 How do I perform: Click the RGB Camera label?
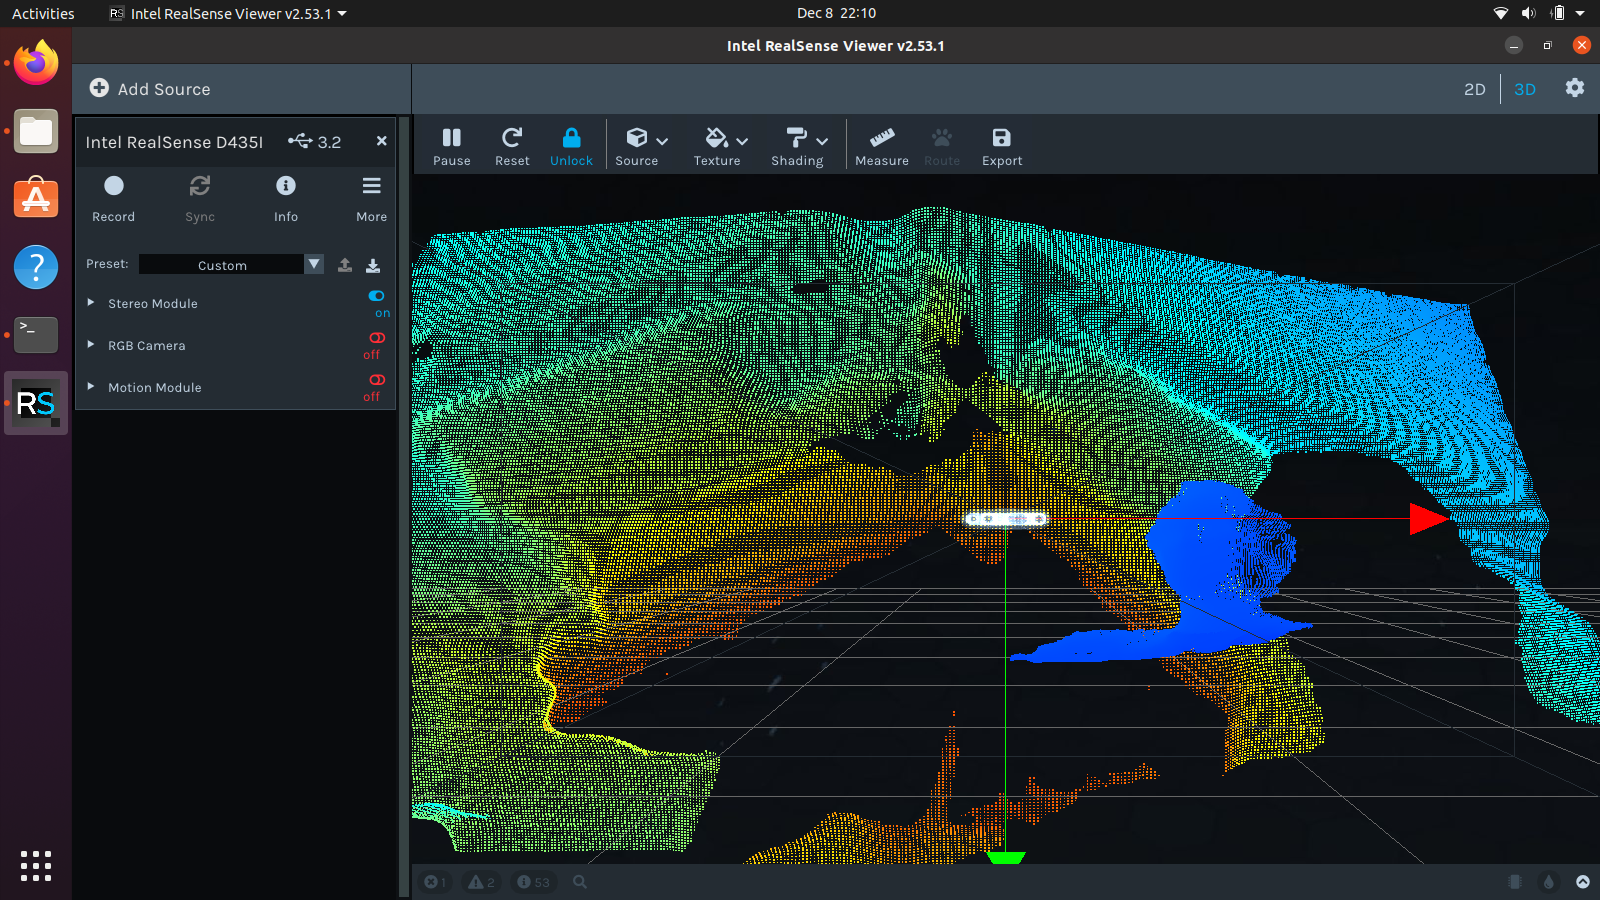point(147,345)
